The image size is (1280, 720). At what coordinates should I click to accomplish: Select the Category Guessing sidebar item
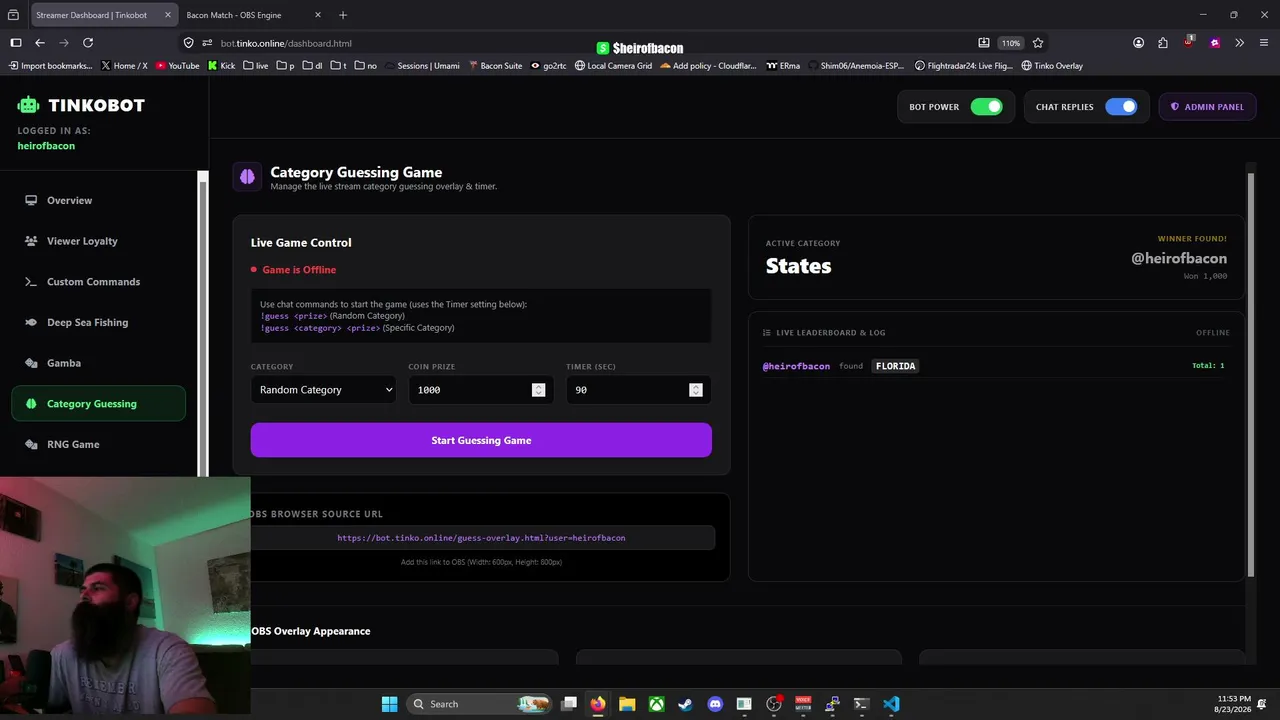click(x=98, y=404)
